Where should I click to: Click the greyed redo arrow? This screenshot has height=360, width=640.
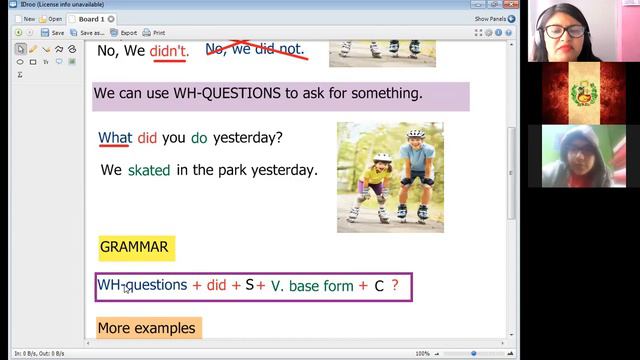(x=30, y=33)
